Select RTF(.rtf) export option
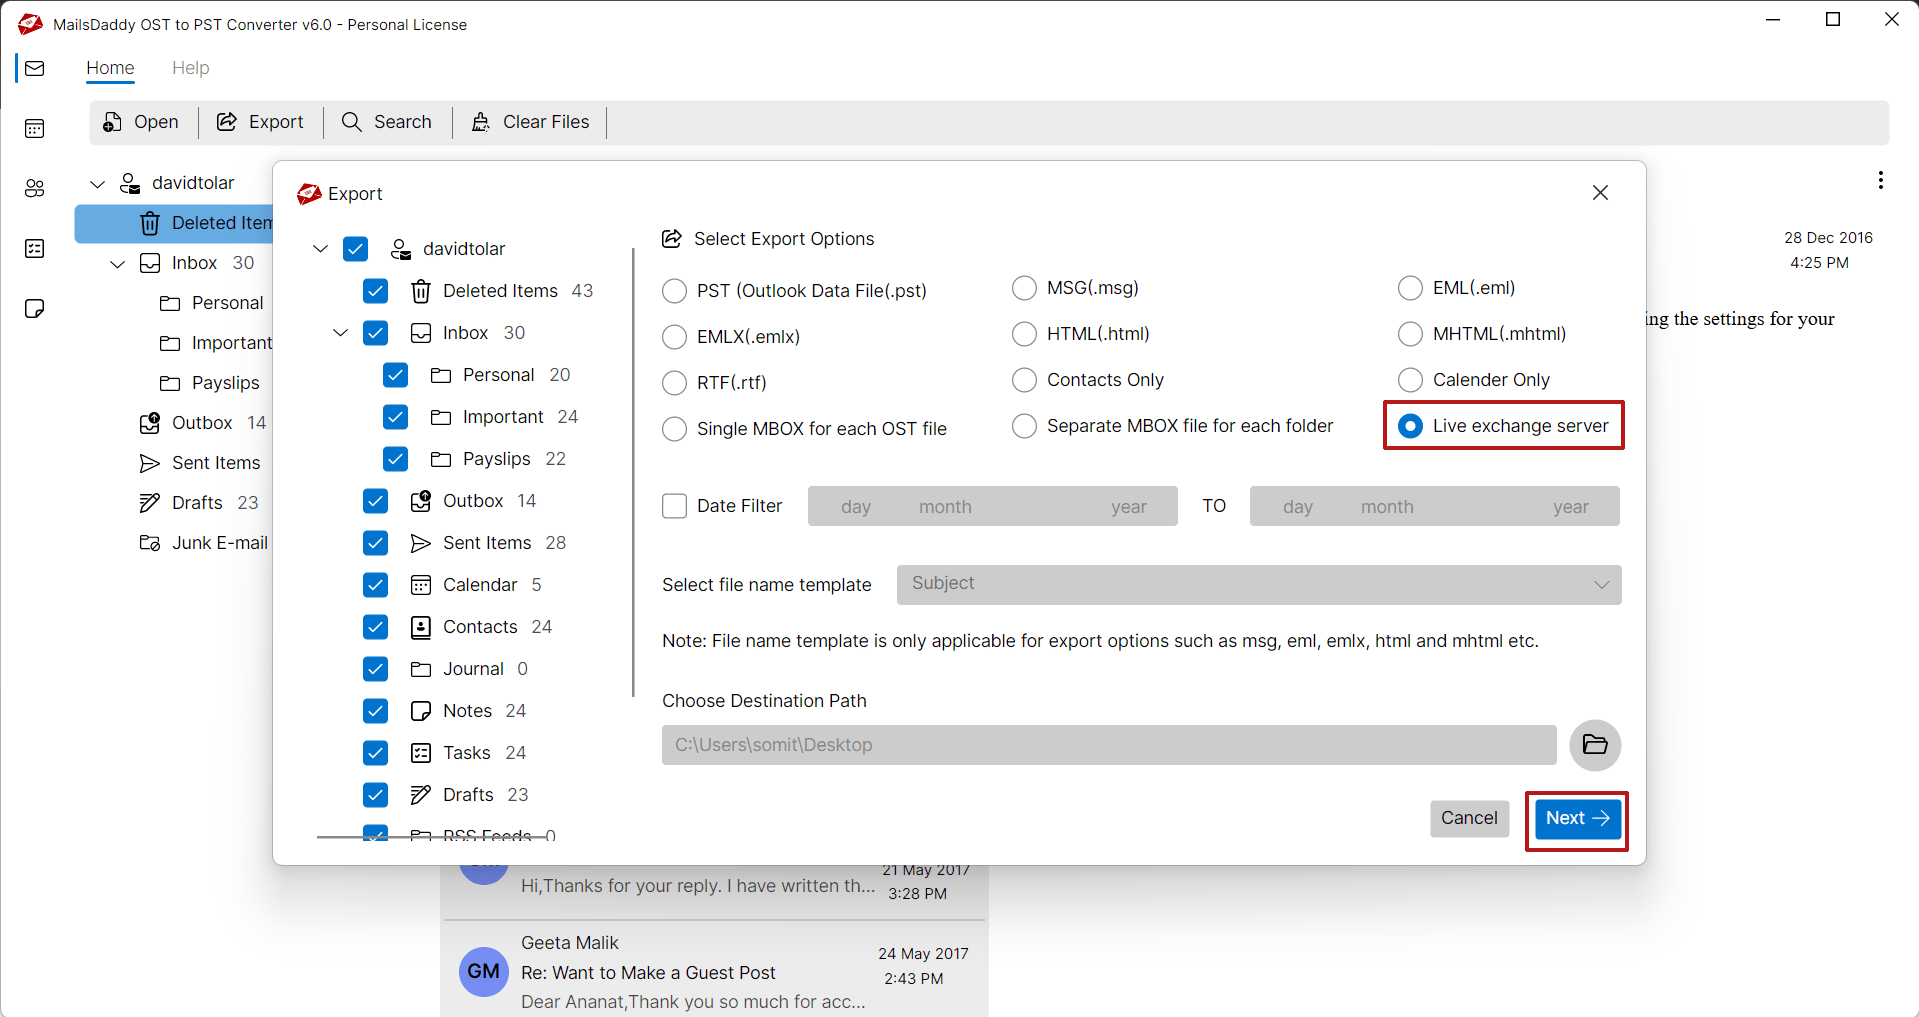 [675, 383]
